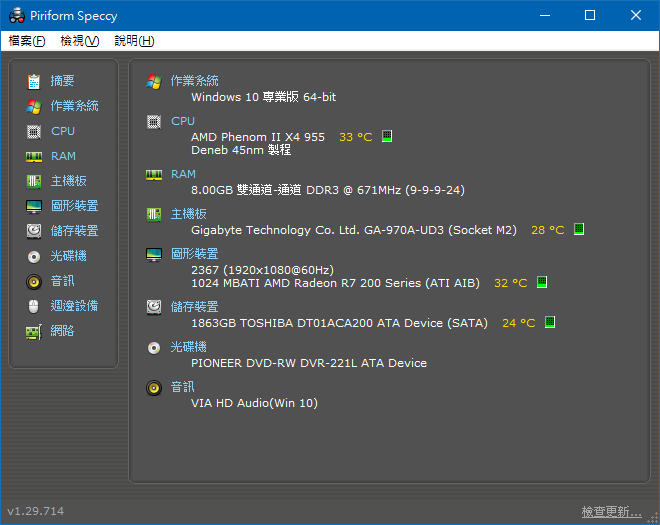The image size is (660, 525).
Task: Maximize the Piriform Speccy window
Action: [590, 16]
